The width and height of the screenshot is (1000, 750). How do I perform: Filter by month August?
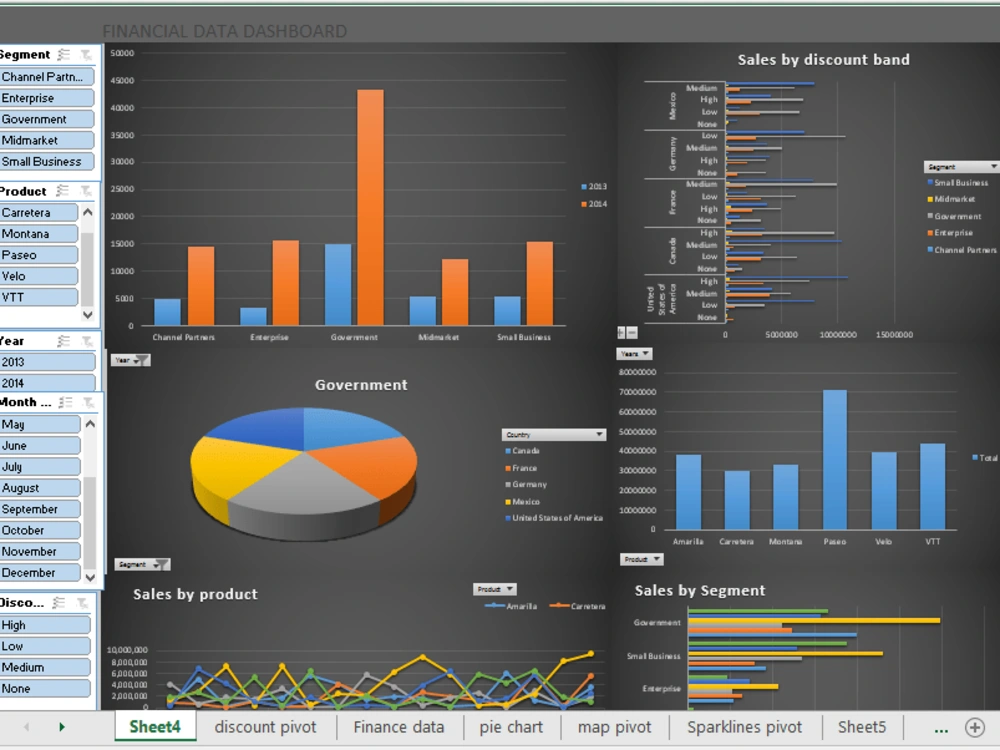click(x=40, y=488)
